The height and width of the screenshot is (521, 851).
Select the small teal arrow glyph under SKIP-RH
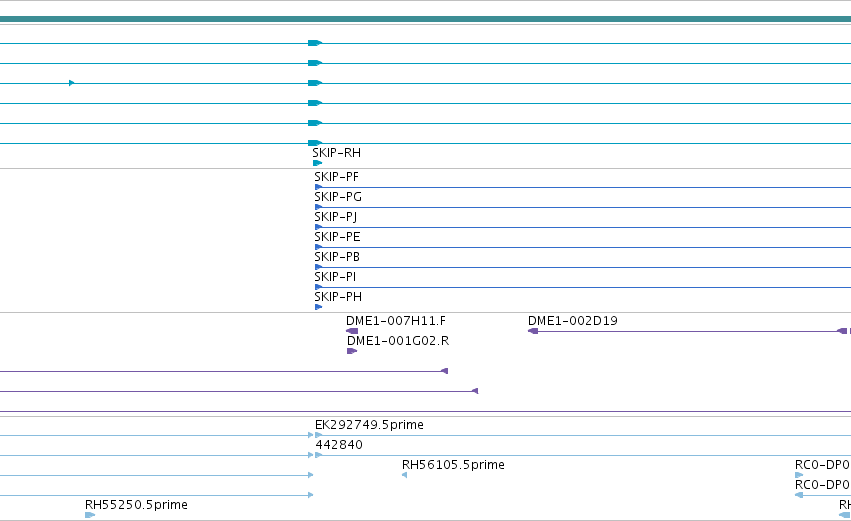pyautogui.click(x=317, y=163)
